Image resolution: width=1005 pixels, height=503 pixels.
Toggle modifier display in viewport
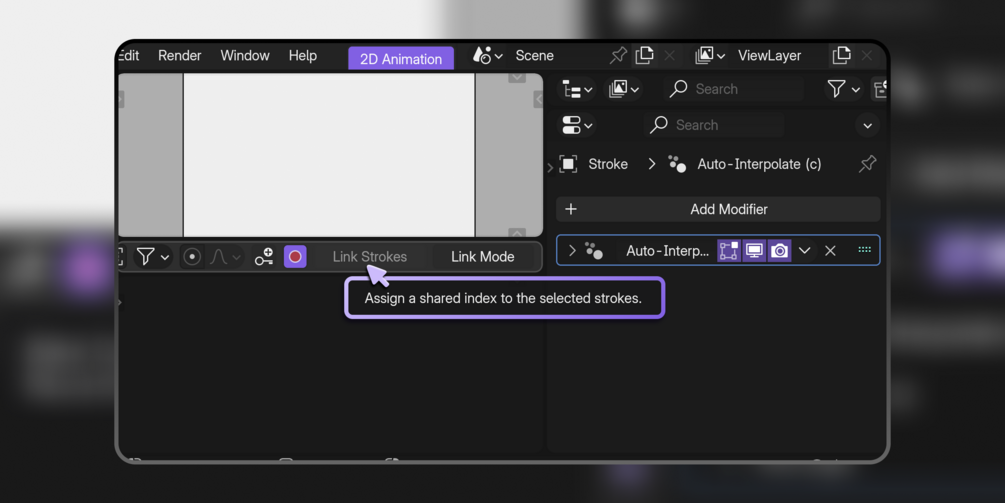[x=754, y=251]
